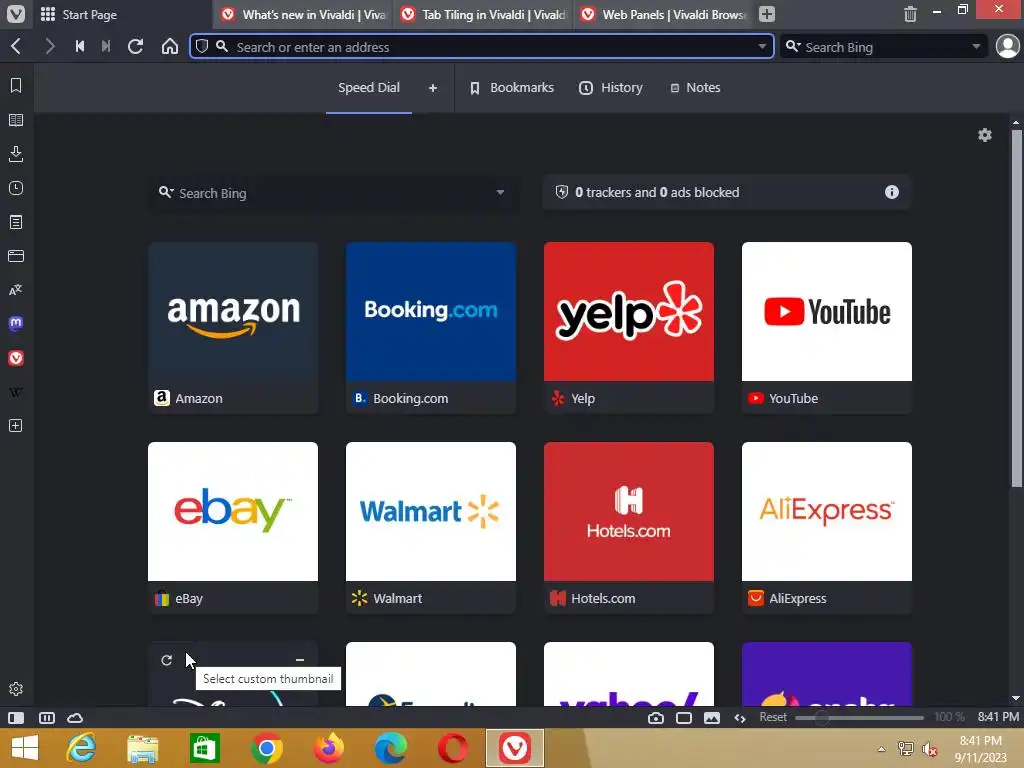Open the Window panel in sidebar

coord(16,256)
